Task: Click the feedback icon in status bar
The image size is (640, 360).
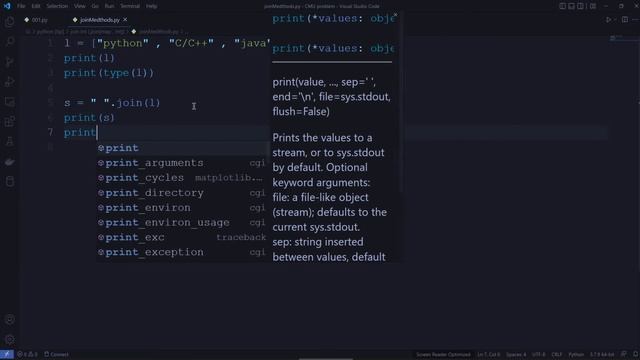Action: tap(624, 354)
